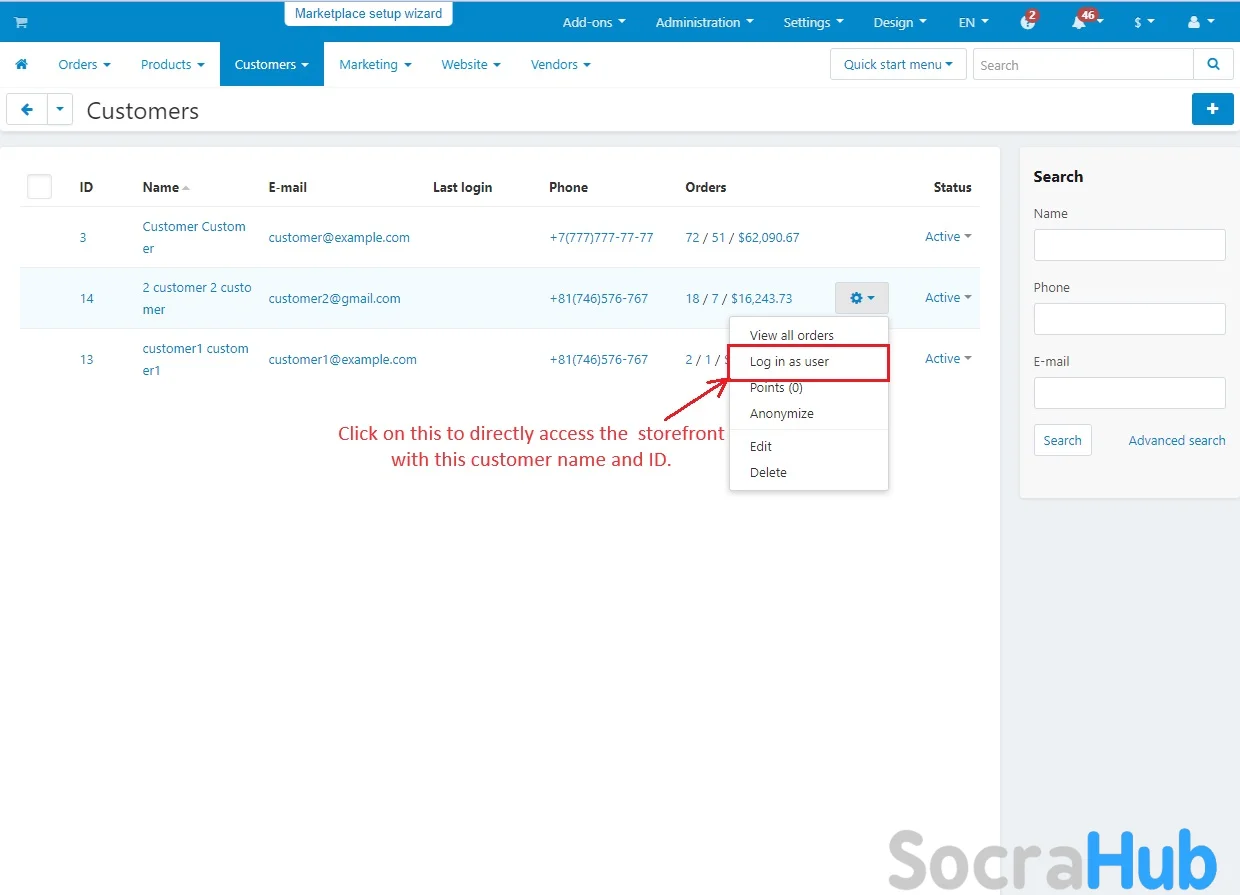Open the currency $ dropdown
Image resolution: width=1240 pixels, height=895 pixels.
pos(1144,22)
